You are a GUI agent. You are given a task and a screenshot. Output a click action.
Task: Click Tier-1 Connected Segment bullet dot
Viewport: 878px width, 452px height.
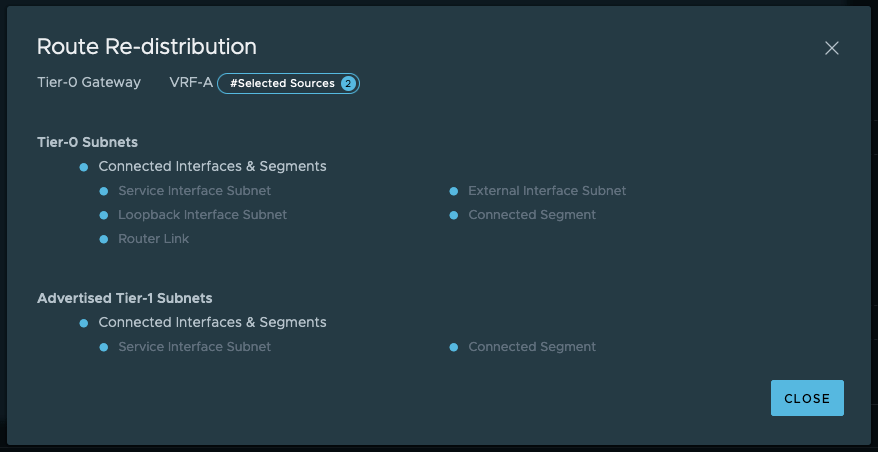click(x=454, y=347)
